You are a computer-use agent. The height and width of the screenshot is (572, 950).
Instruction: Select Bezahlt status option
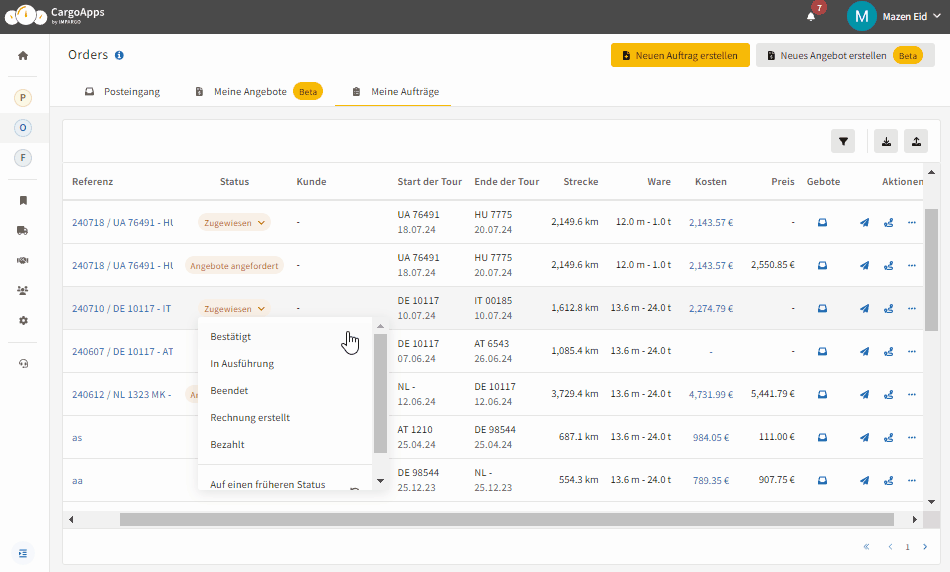(x=285, y=445)
